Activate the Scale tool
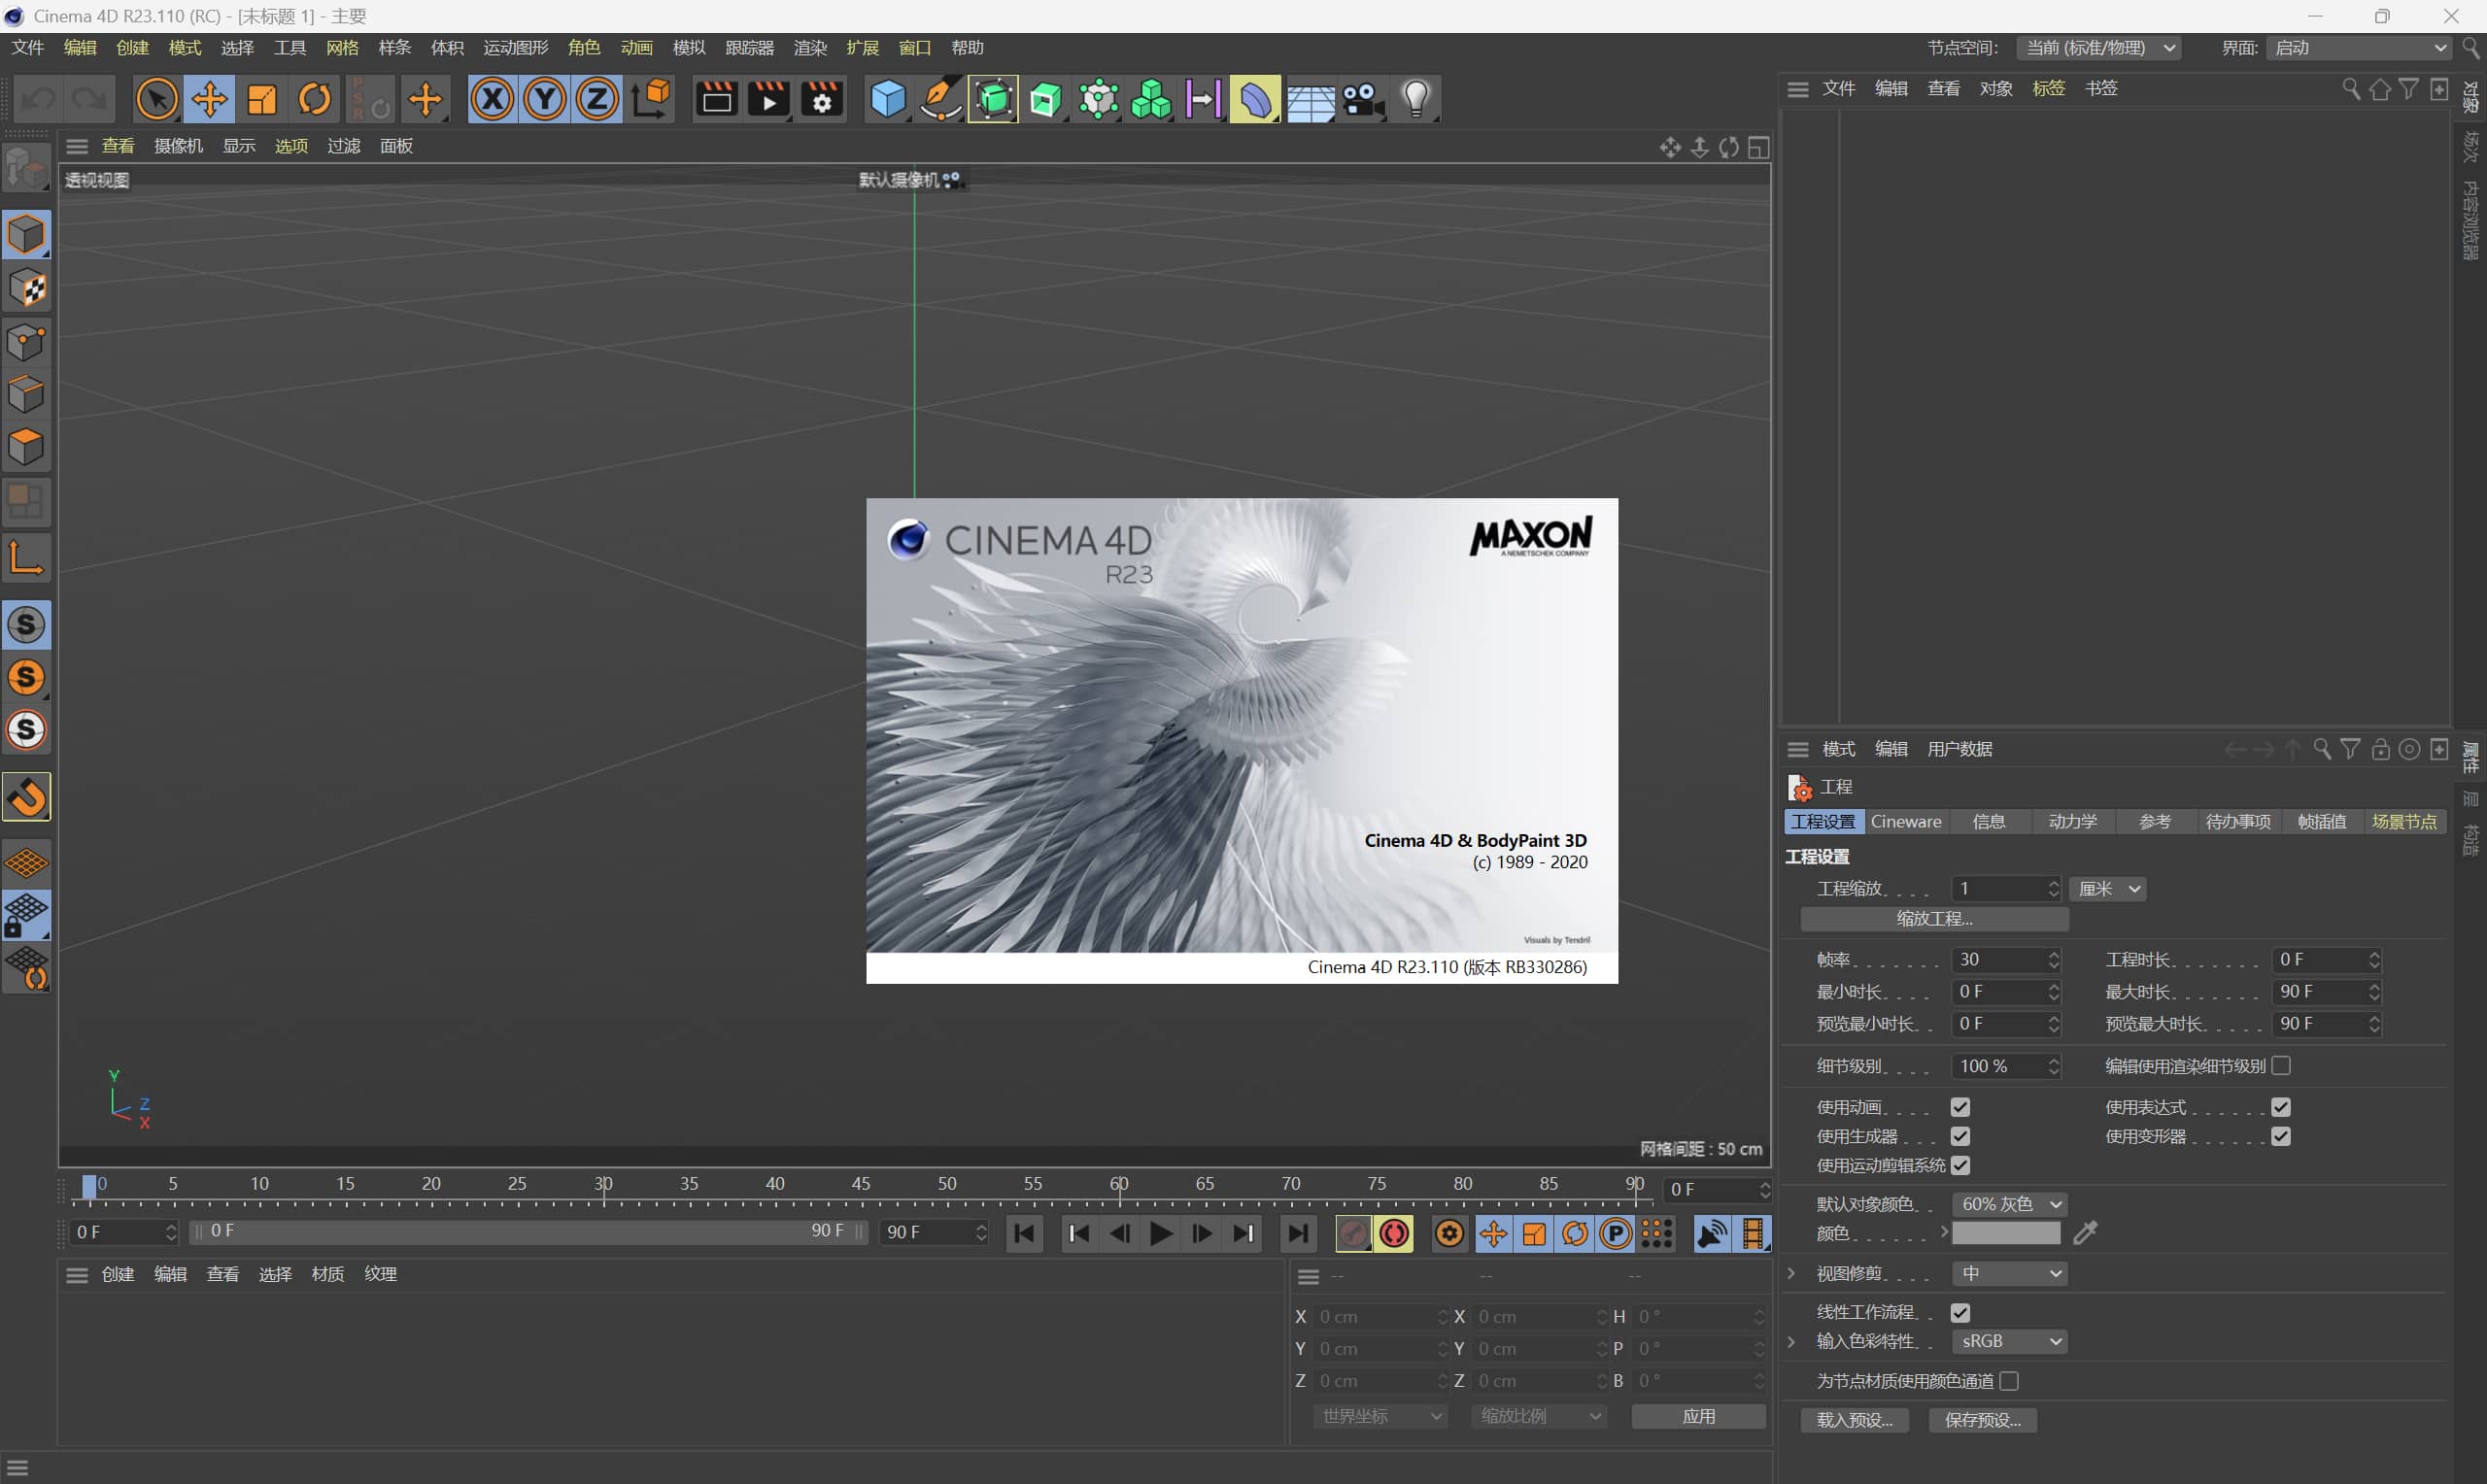Viewport: 2487px width, 1484px height. tap(262, 99)
